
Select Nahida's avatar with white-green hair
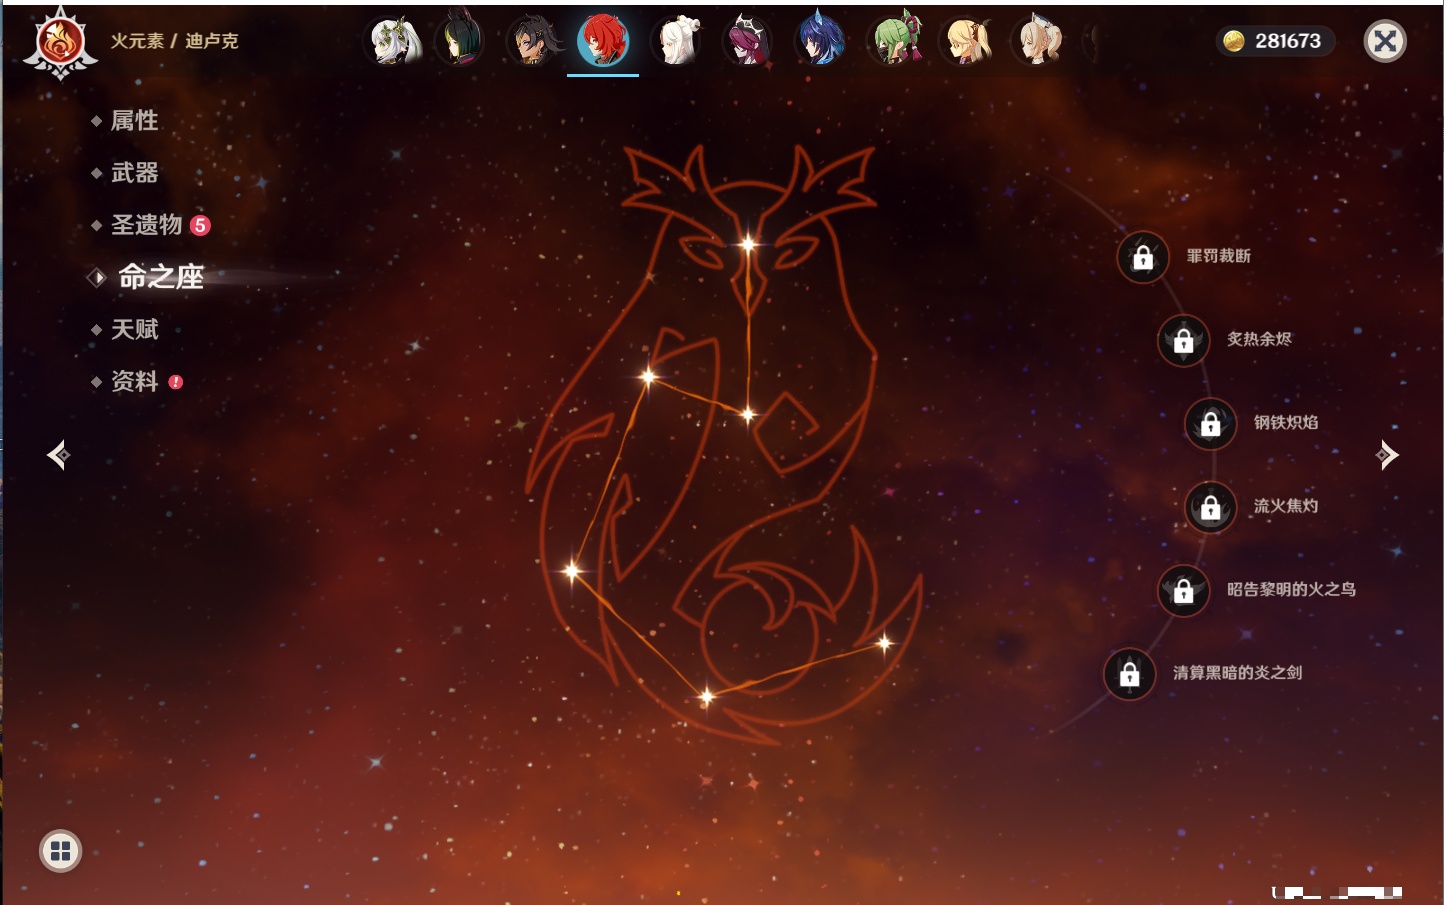[x=395, y=42]
